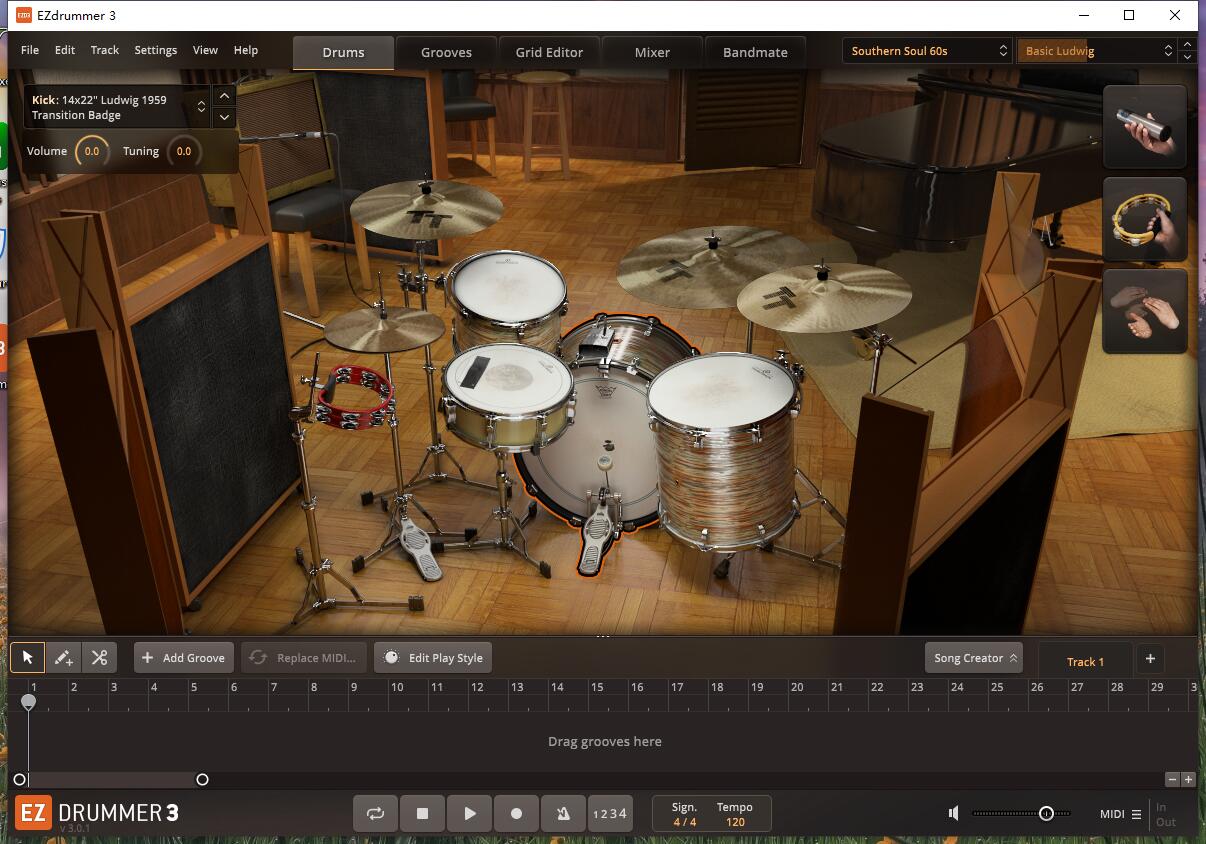Image resolution: width=1206 pixels, height=844 pixels.
Task: Click the crash cymbal above the hi-hat
Action: click(x=426, y=208)
